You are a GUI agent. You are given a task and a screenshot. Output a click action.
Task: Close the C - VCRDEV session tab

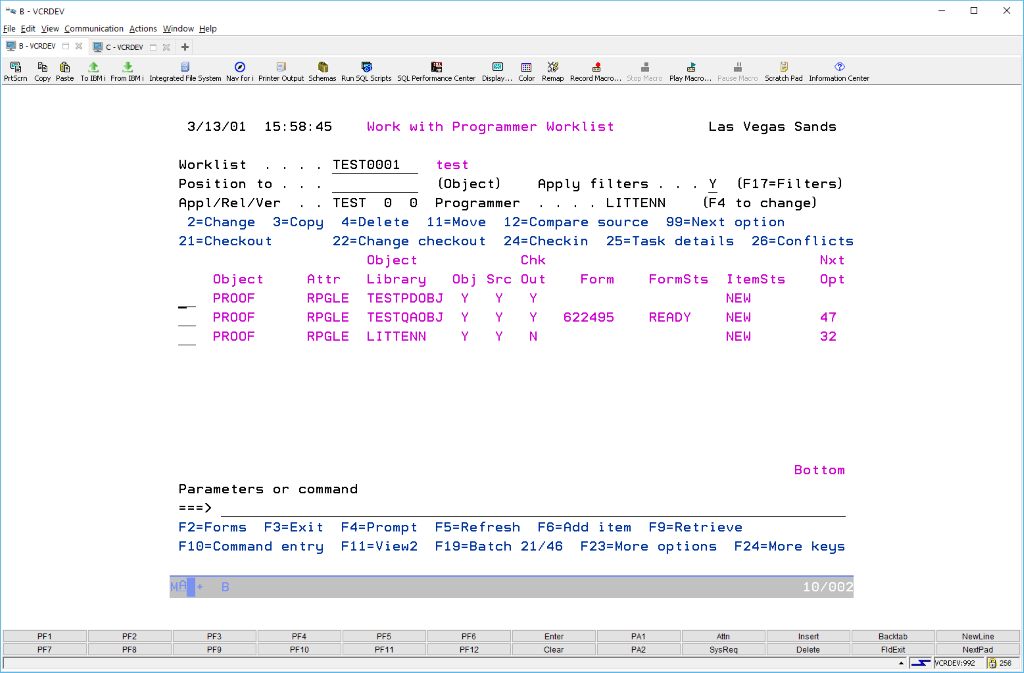(x=167, y=47)
